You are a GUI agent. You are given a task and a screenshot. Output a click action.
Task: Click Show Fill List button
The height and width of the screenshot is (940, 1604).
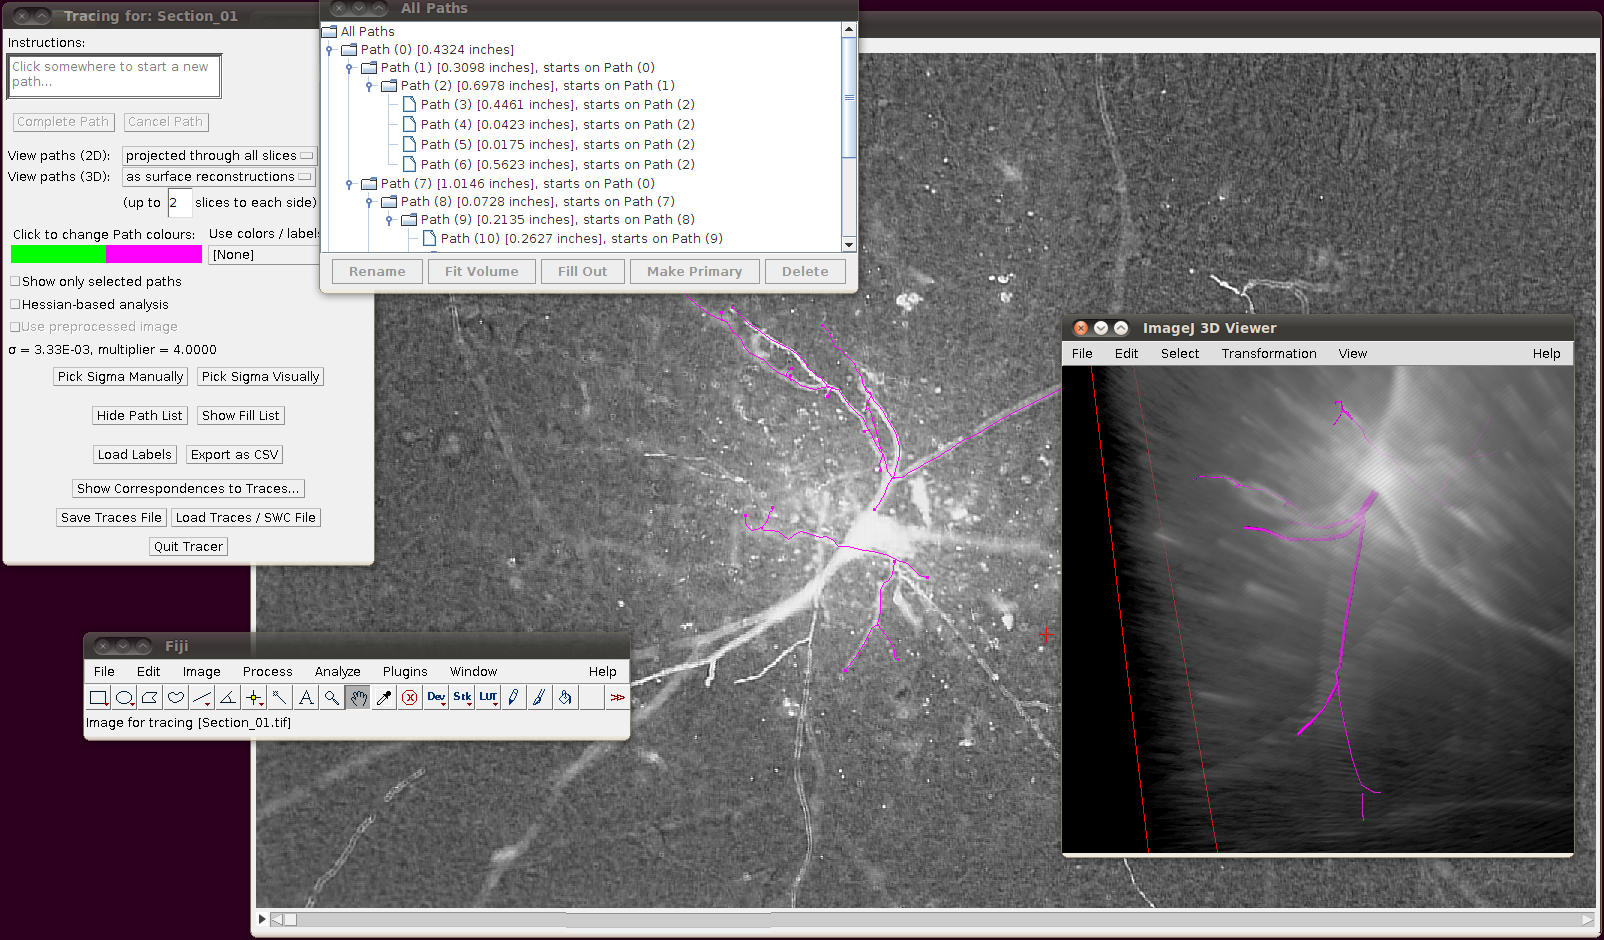pyautogui.click(x=240, y=416)
